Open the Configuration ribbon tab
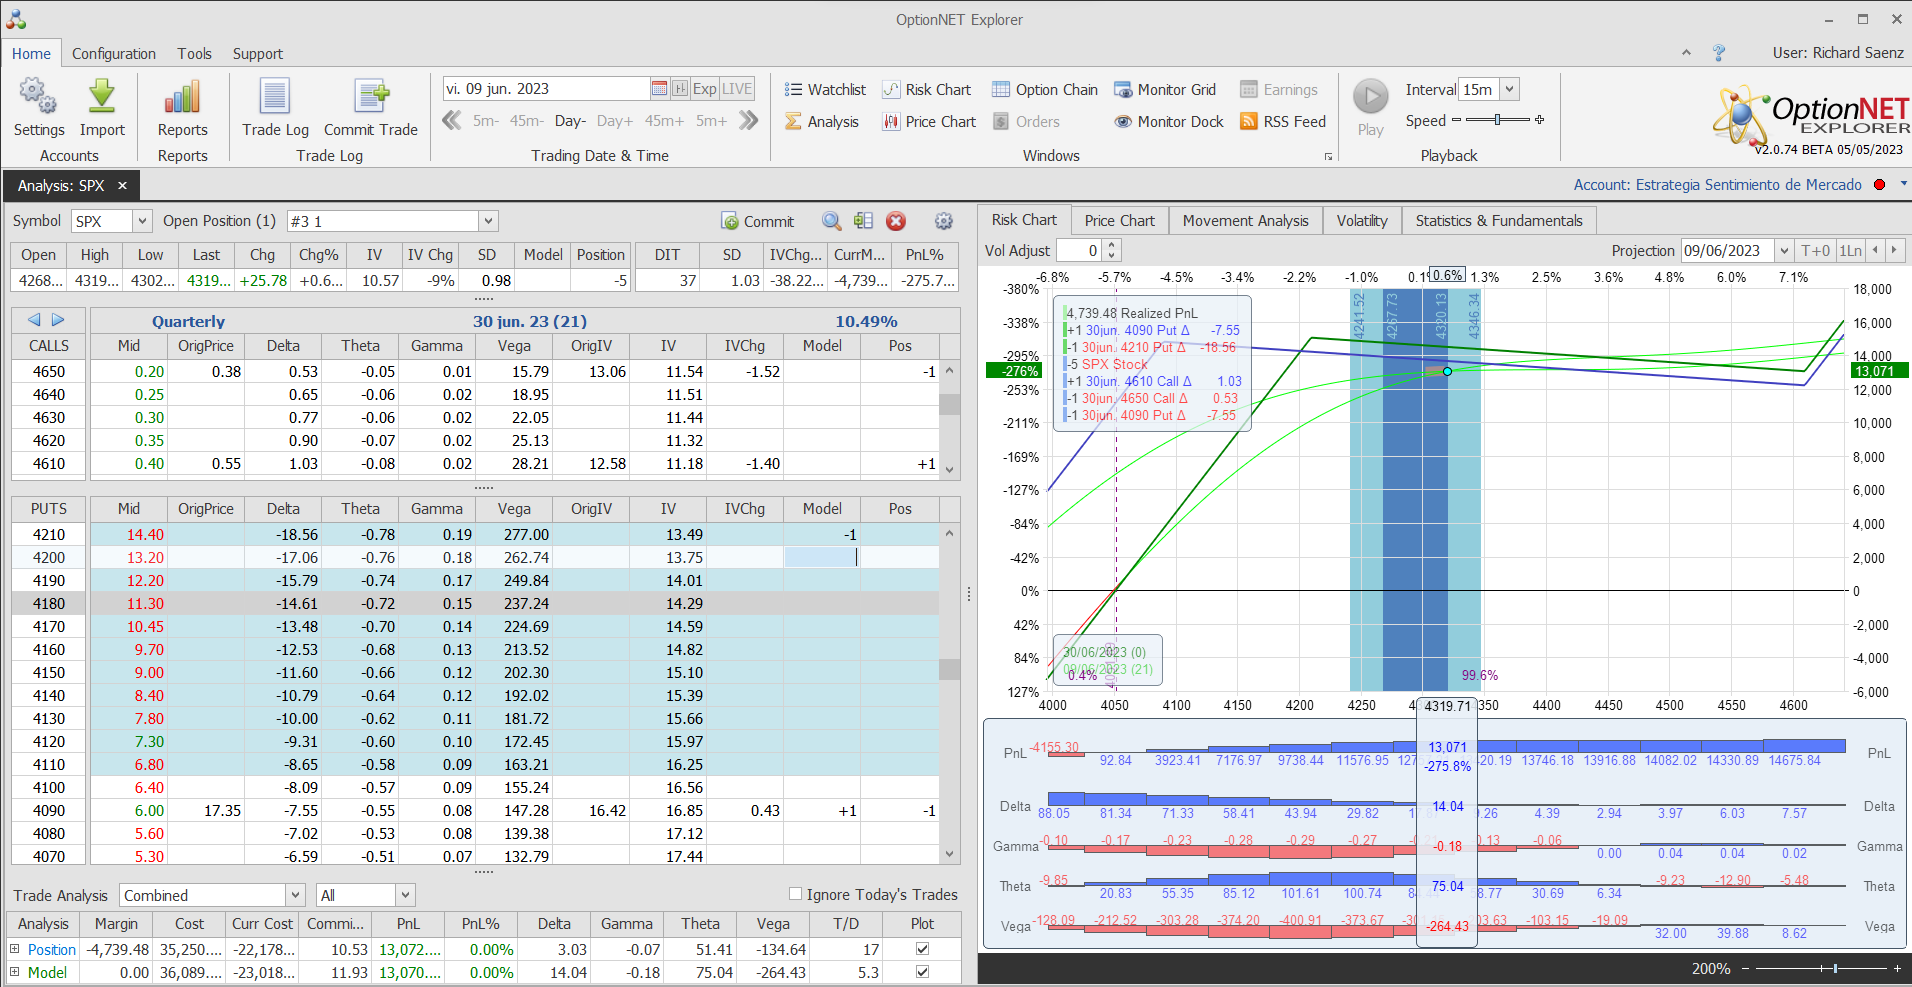Screen dimensions: 1912x987 [114, 54]
